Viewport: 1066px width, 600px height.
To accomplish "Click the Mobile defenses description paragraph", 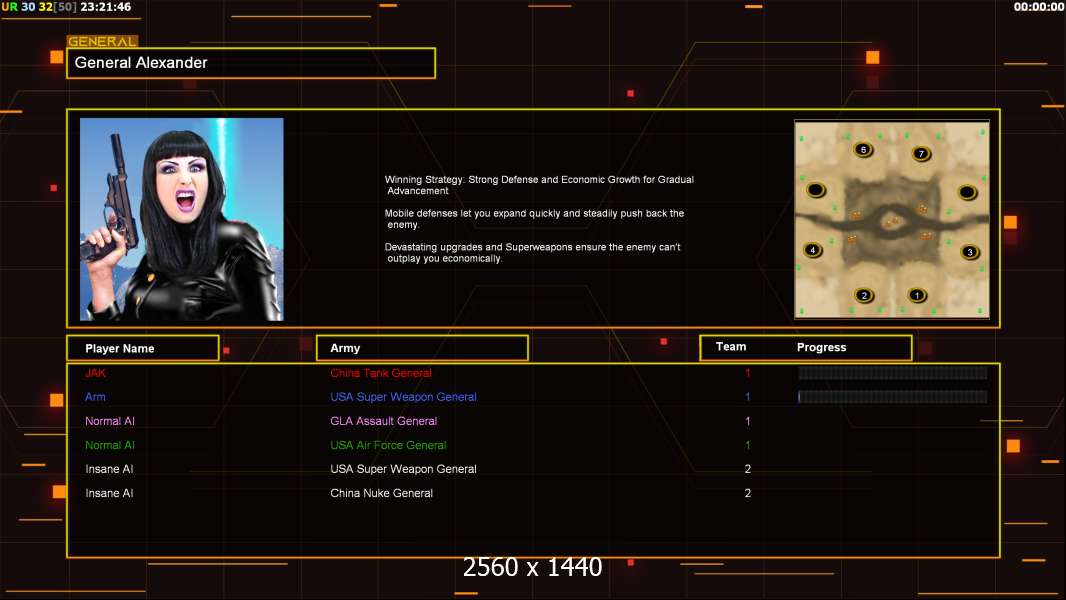I will point(535,219).
